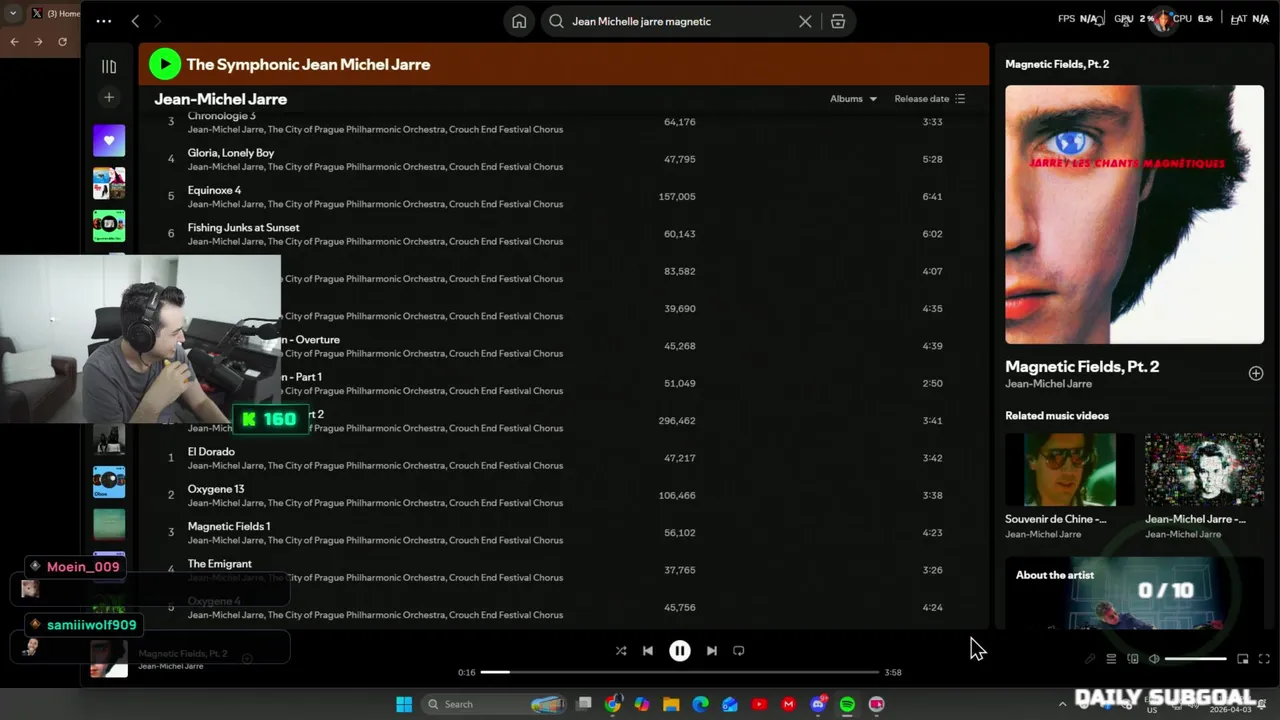
Task: Adjust the Spotify volume slider
Action: coord(1195,659)
